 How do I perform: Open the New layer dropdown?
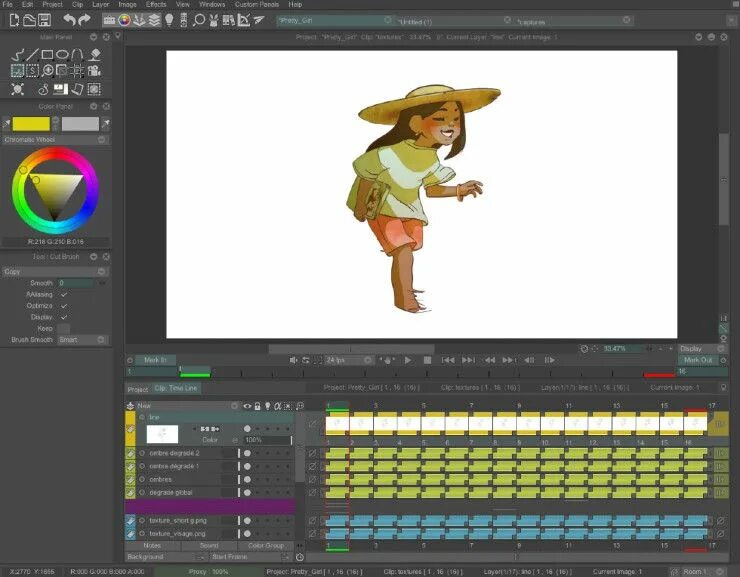[188, 406]
